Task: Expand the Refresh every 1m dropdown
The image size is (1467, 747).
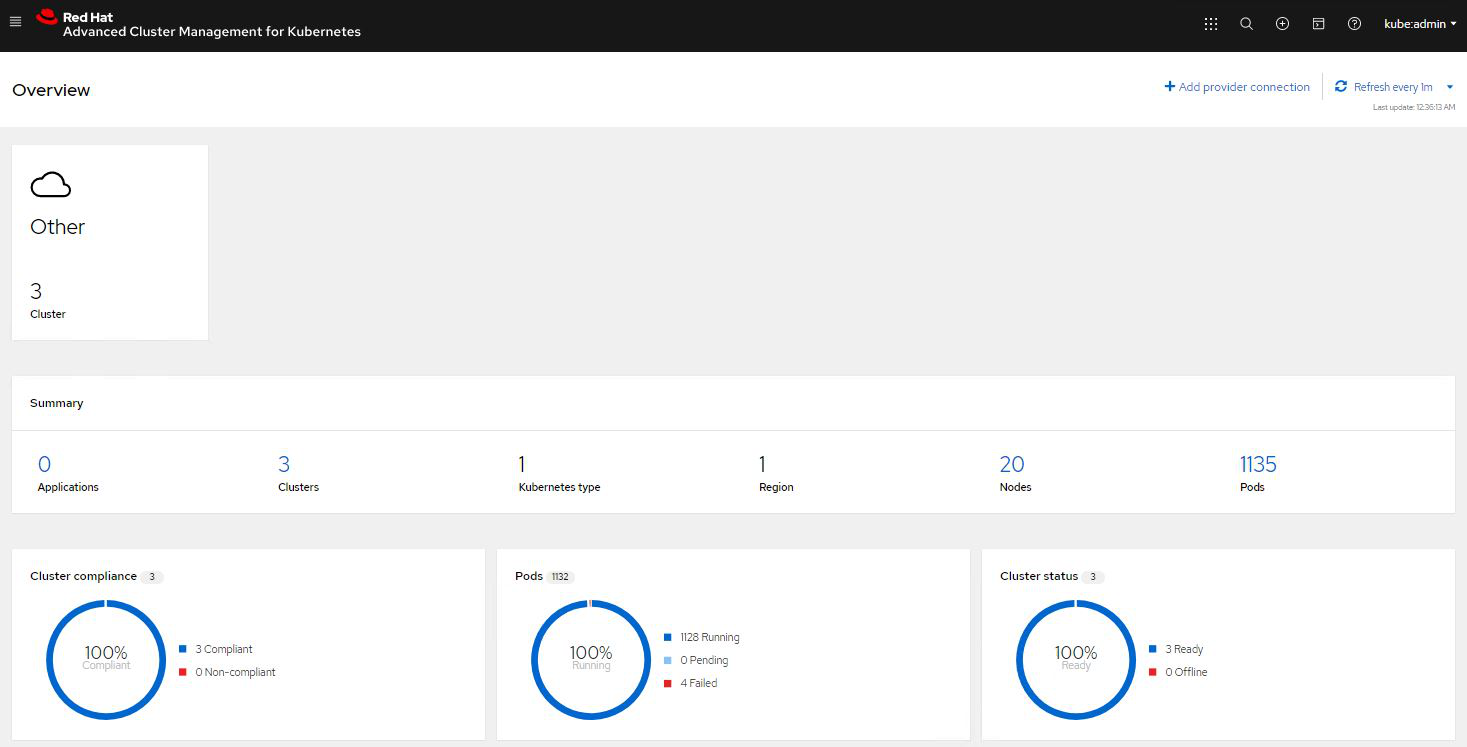Action: tap(1450, 87)
